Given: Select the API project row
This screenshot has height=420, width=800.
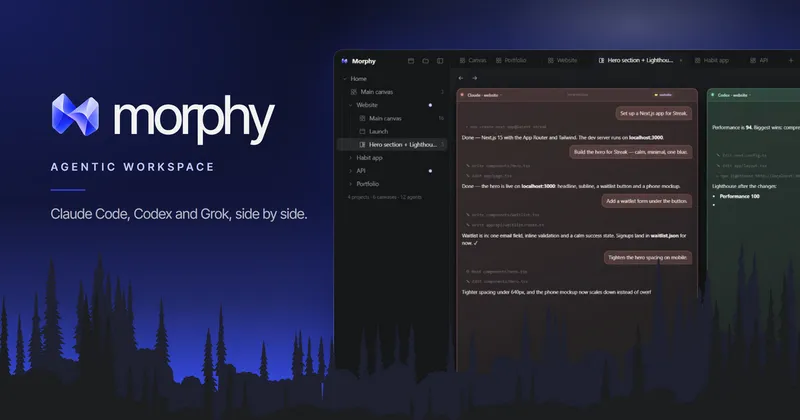Looking at the screenshot, I should (393, 171).
